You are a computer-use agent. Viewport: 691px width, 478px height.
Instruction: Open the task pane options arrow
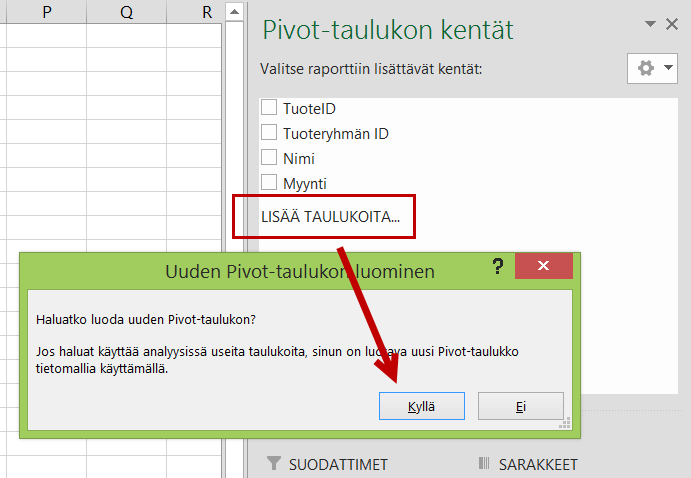(x=652, y=24)
